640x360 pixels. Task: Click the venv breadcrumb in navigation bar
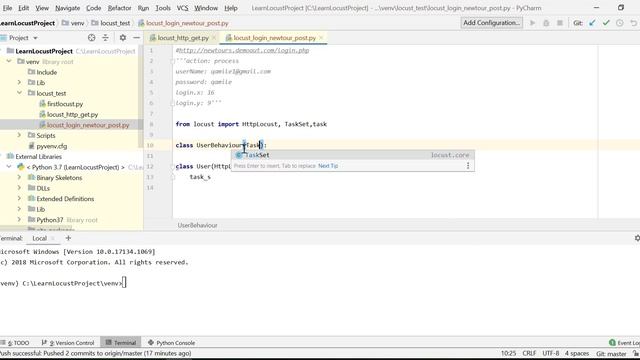[73, 23]
